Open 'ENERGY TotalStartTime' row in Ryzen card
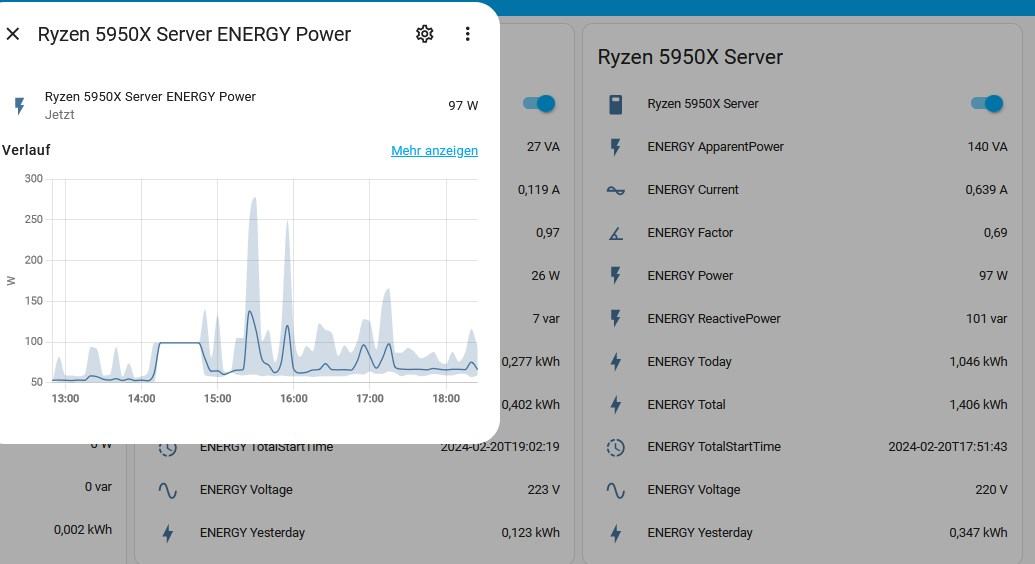 (x=714, y=446)
